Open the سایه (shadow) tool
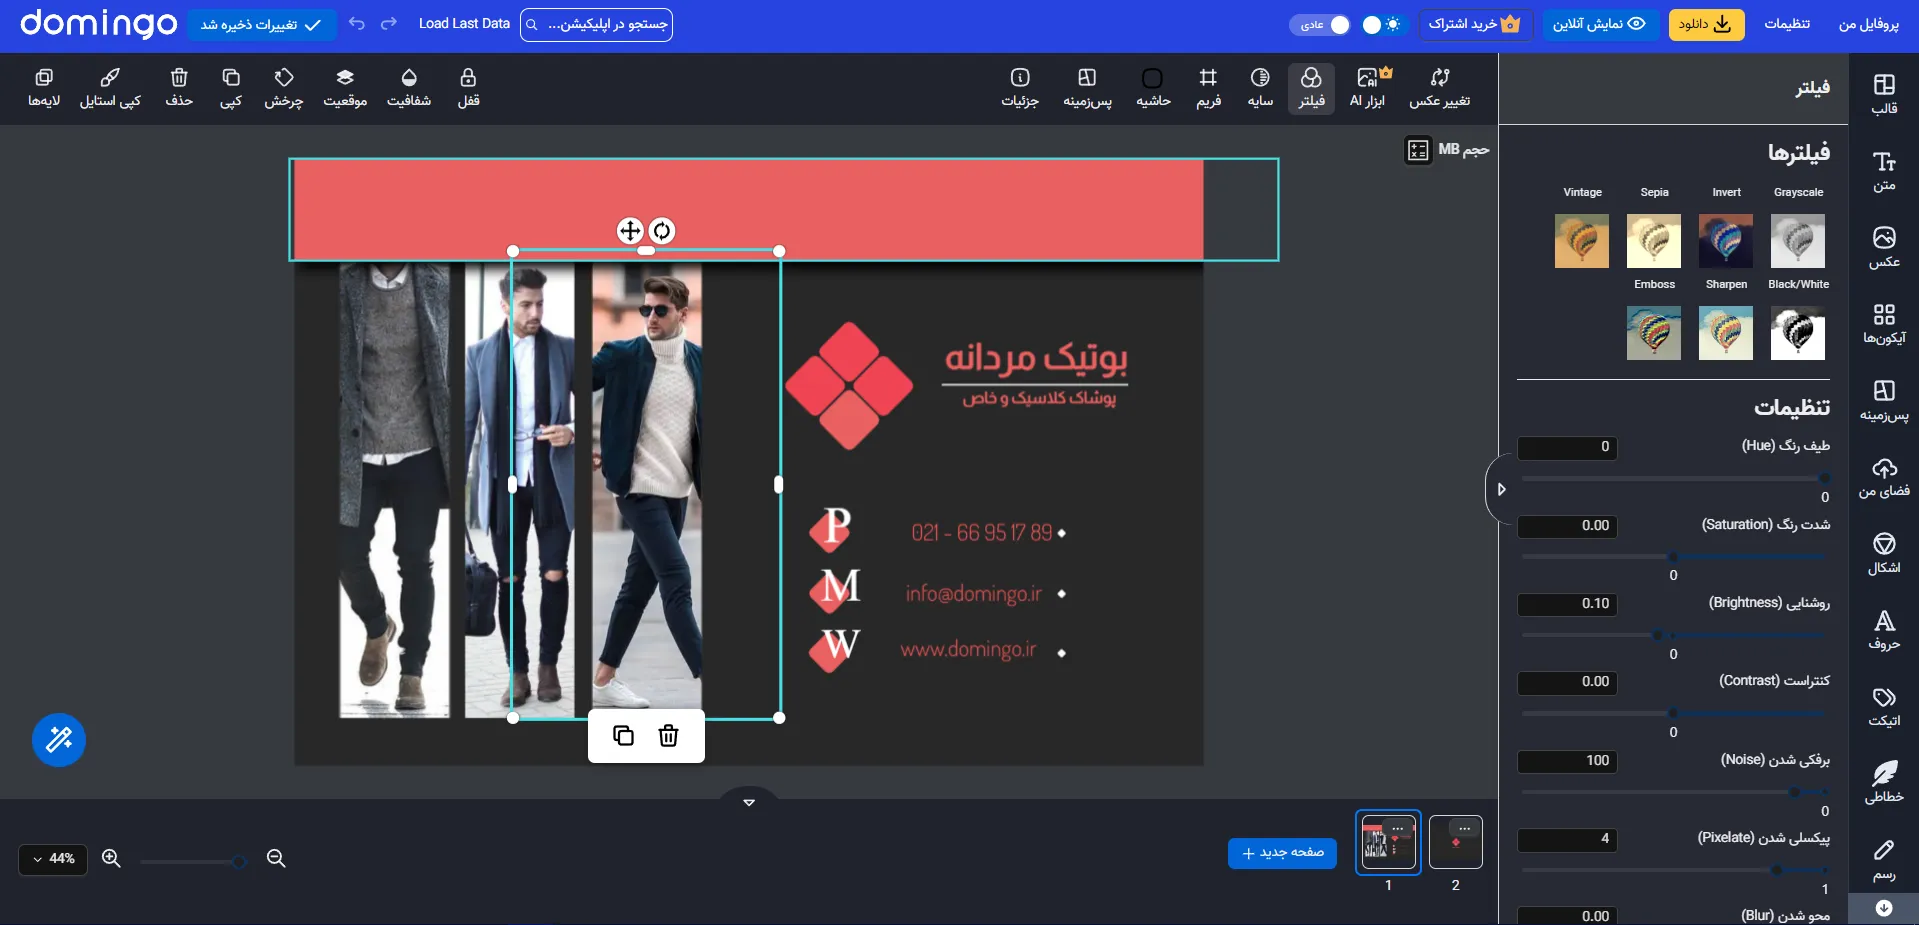The height and width of the screenshot is (925, 1919). 1260,88
